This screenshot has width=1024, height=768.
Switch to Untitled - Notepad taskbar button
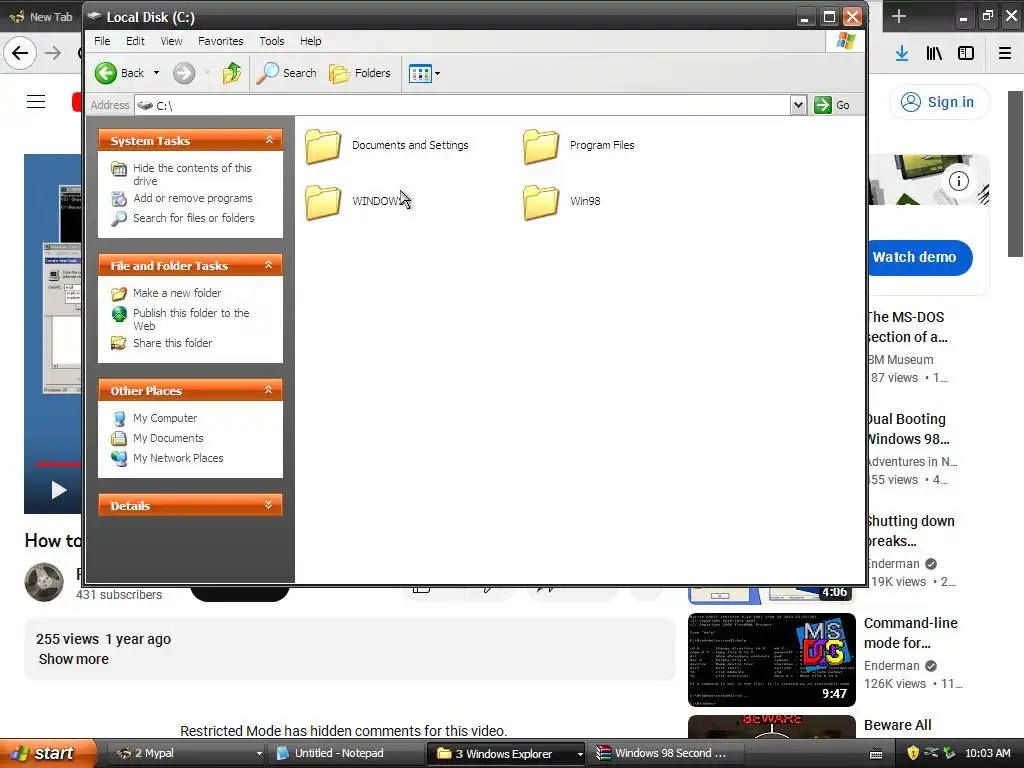pos(346,753)
